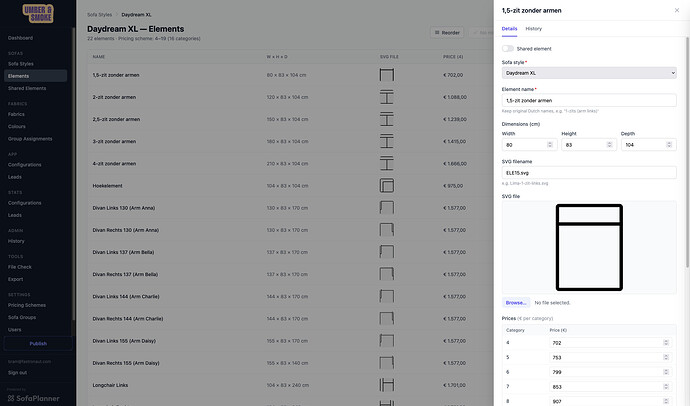Click SVG icon for 2-zit zonder armen row
This screenshot has height=406, width=690.
pos(387,97)
